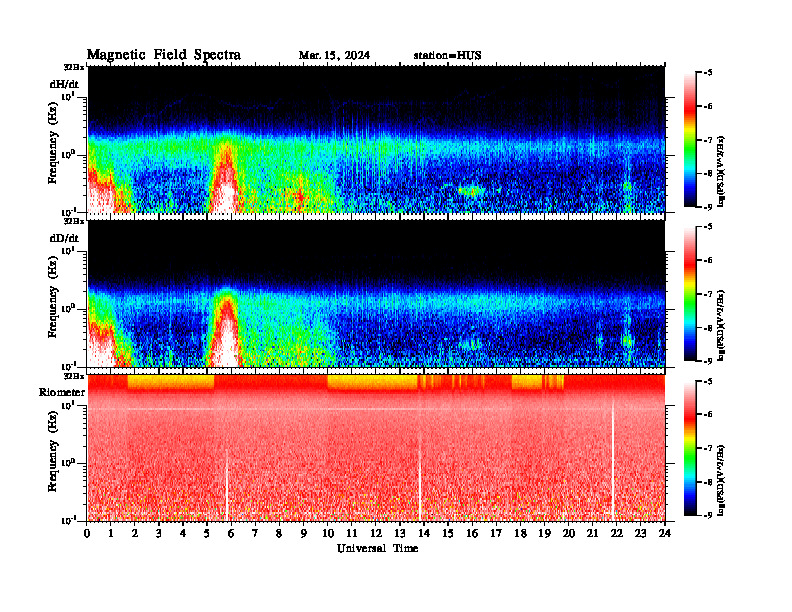The height and width of the screenshot is (612, 792).
Task: Click hour "9" on Universal Time axis
Action: (x=304, y=534)
